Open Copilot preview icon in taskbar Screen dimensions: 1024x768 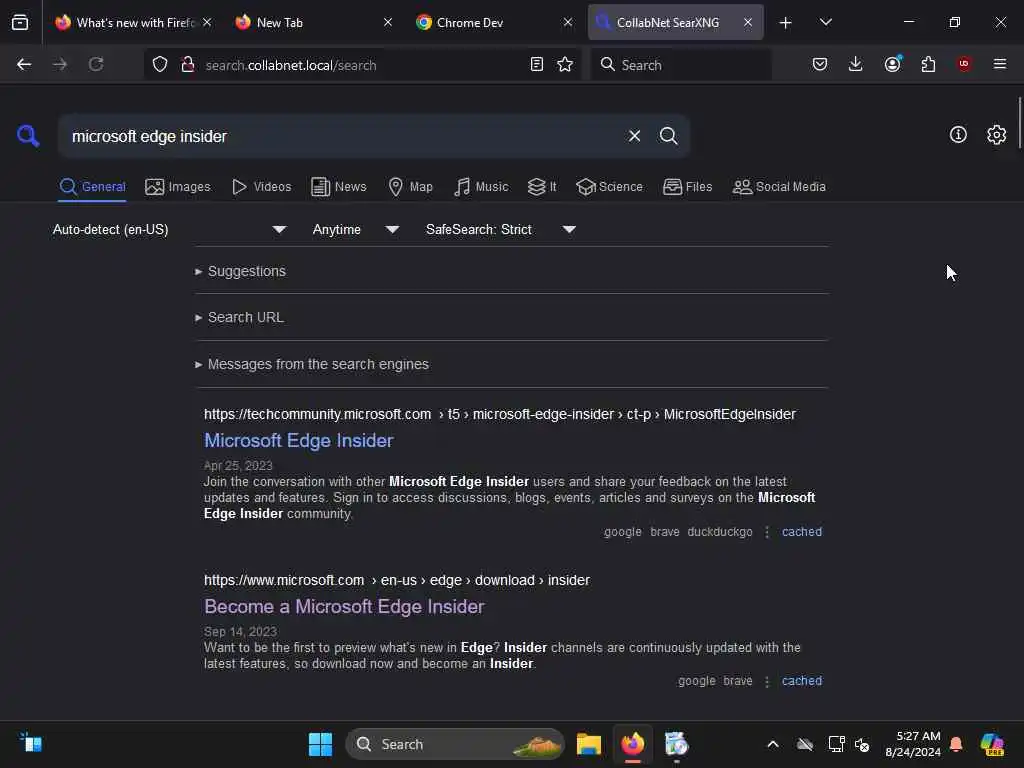click(992, 744)
